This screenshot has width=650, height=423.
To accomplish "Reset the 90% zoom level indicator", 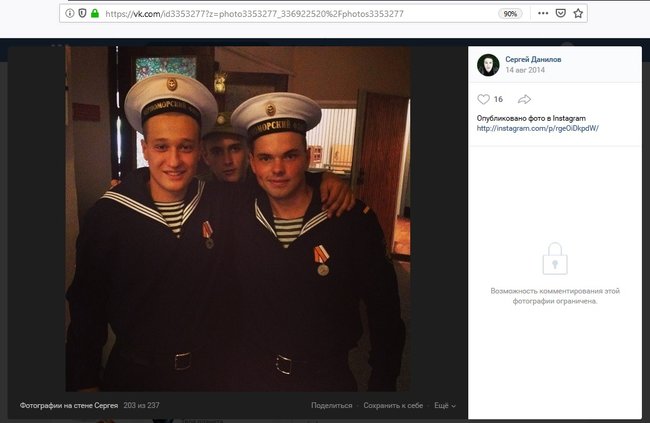I will click(x=510, y=14).
